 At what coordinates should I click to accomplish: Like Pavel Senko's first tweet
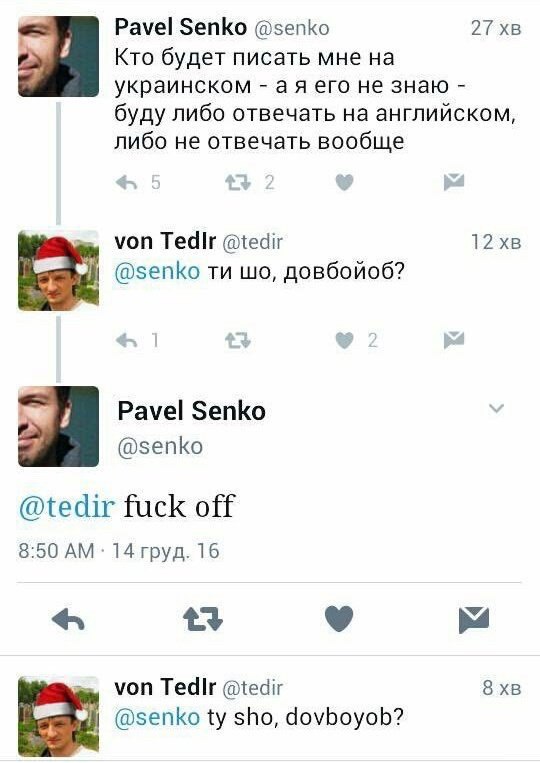point(344,183)
